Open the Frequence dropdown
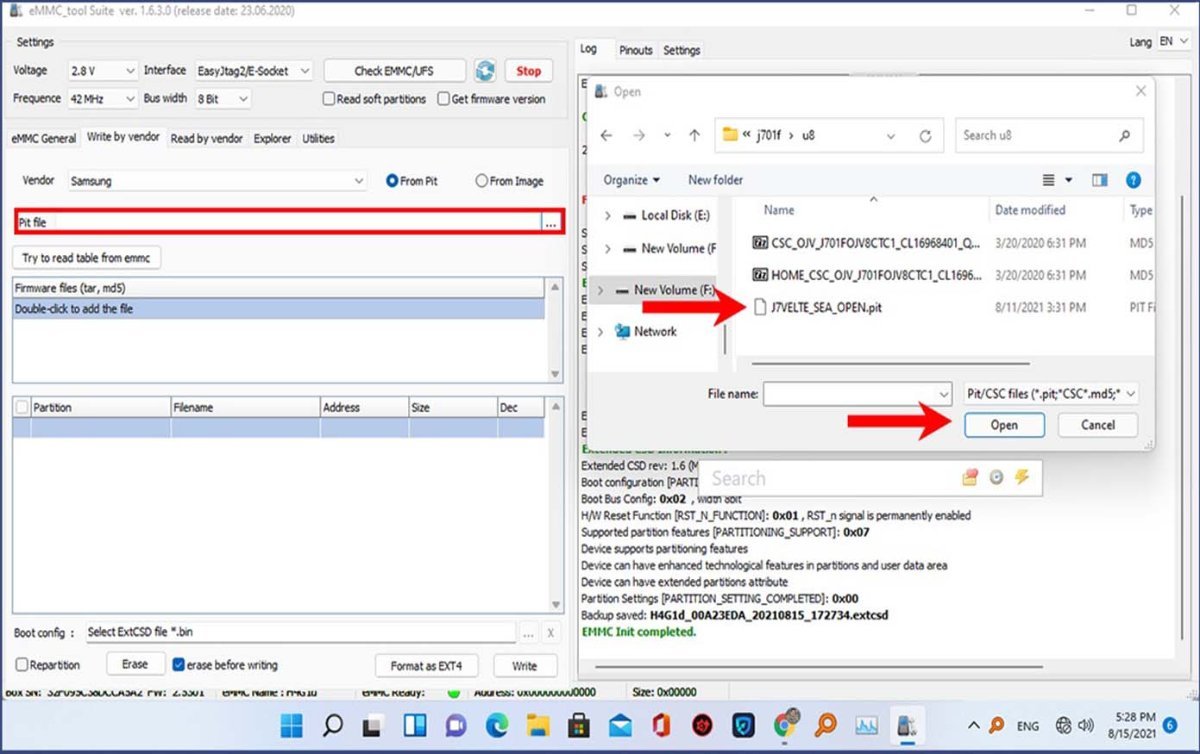 (102, 99)
